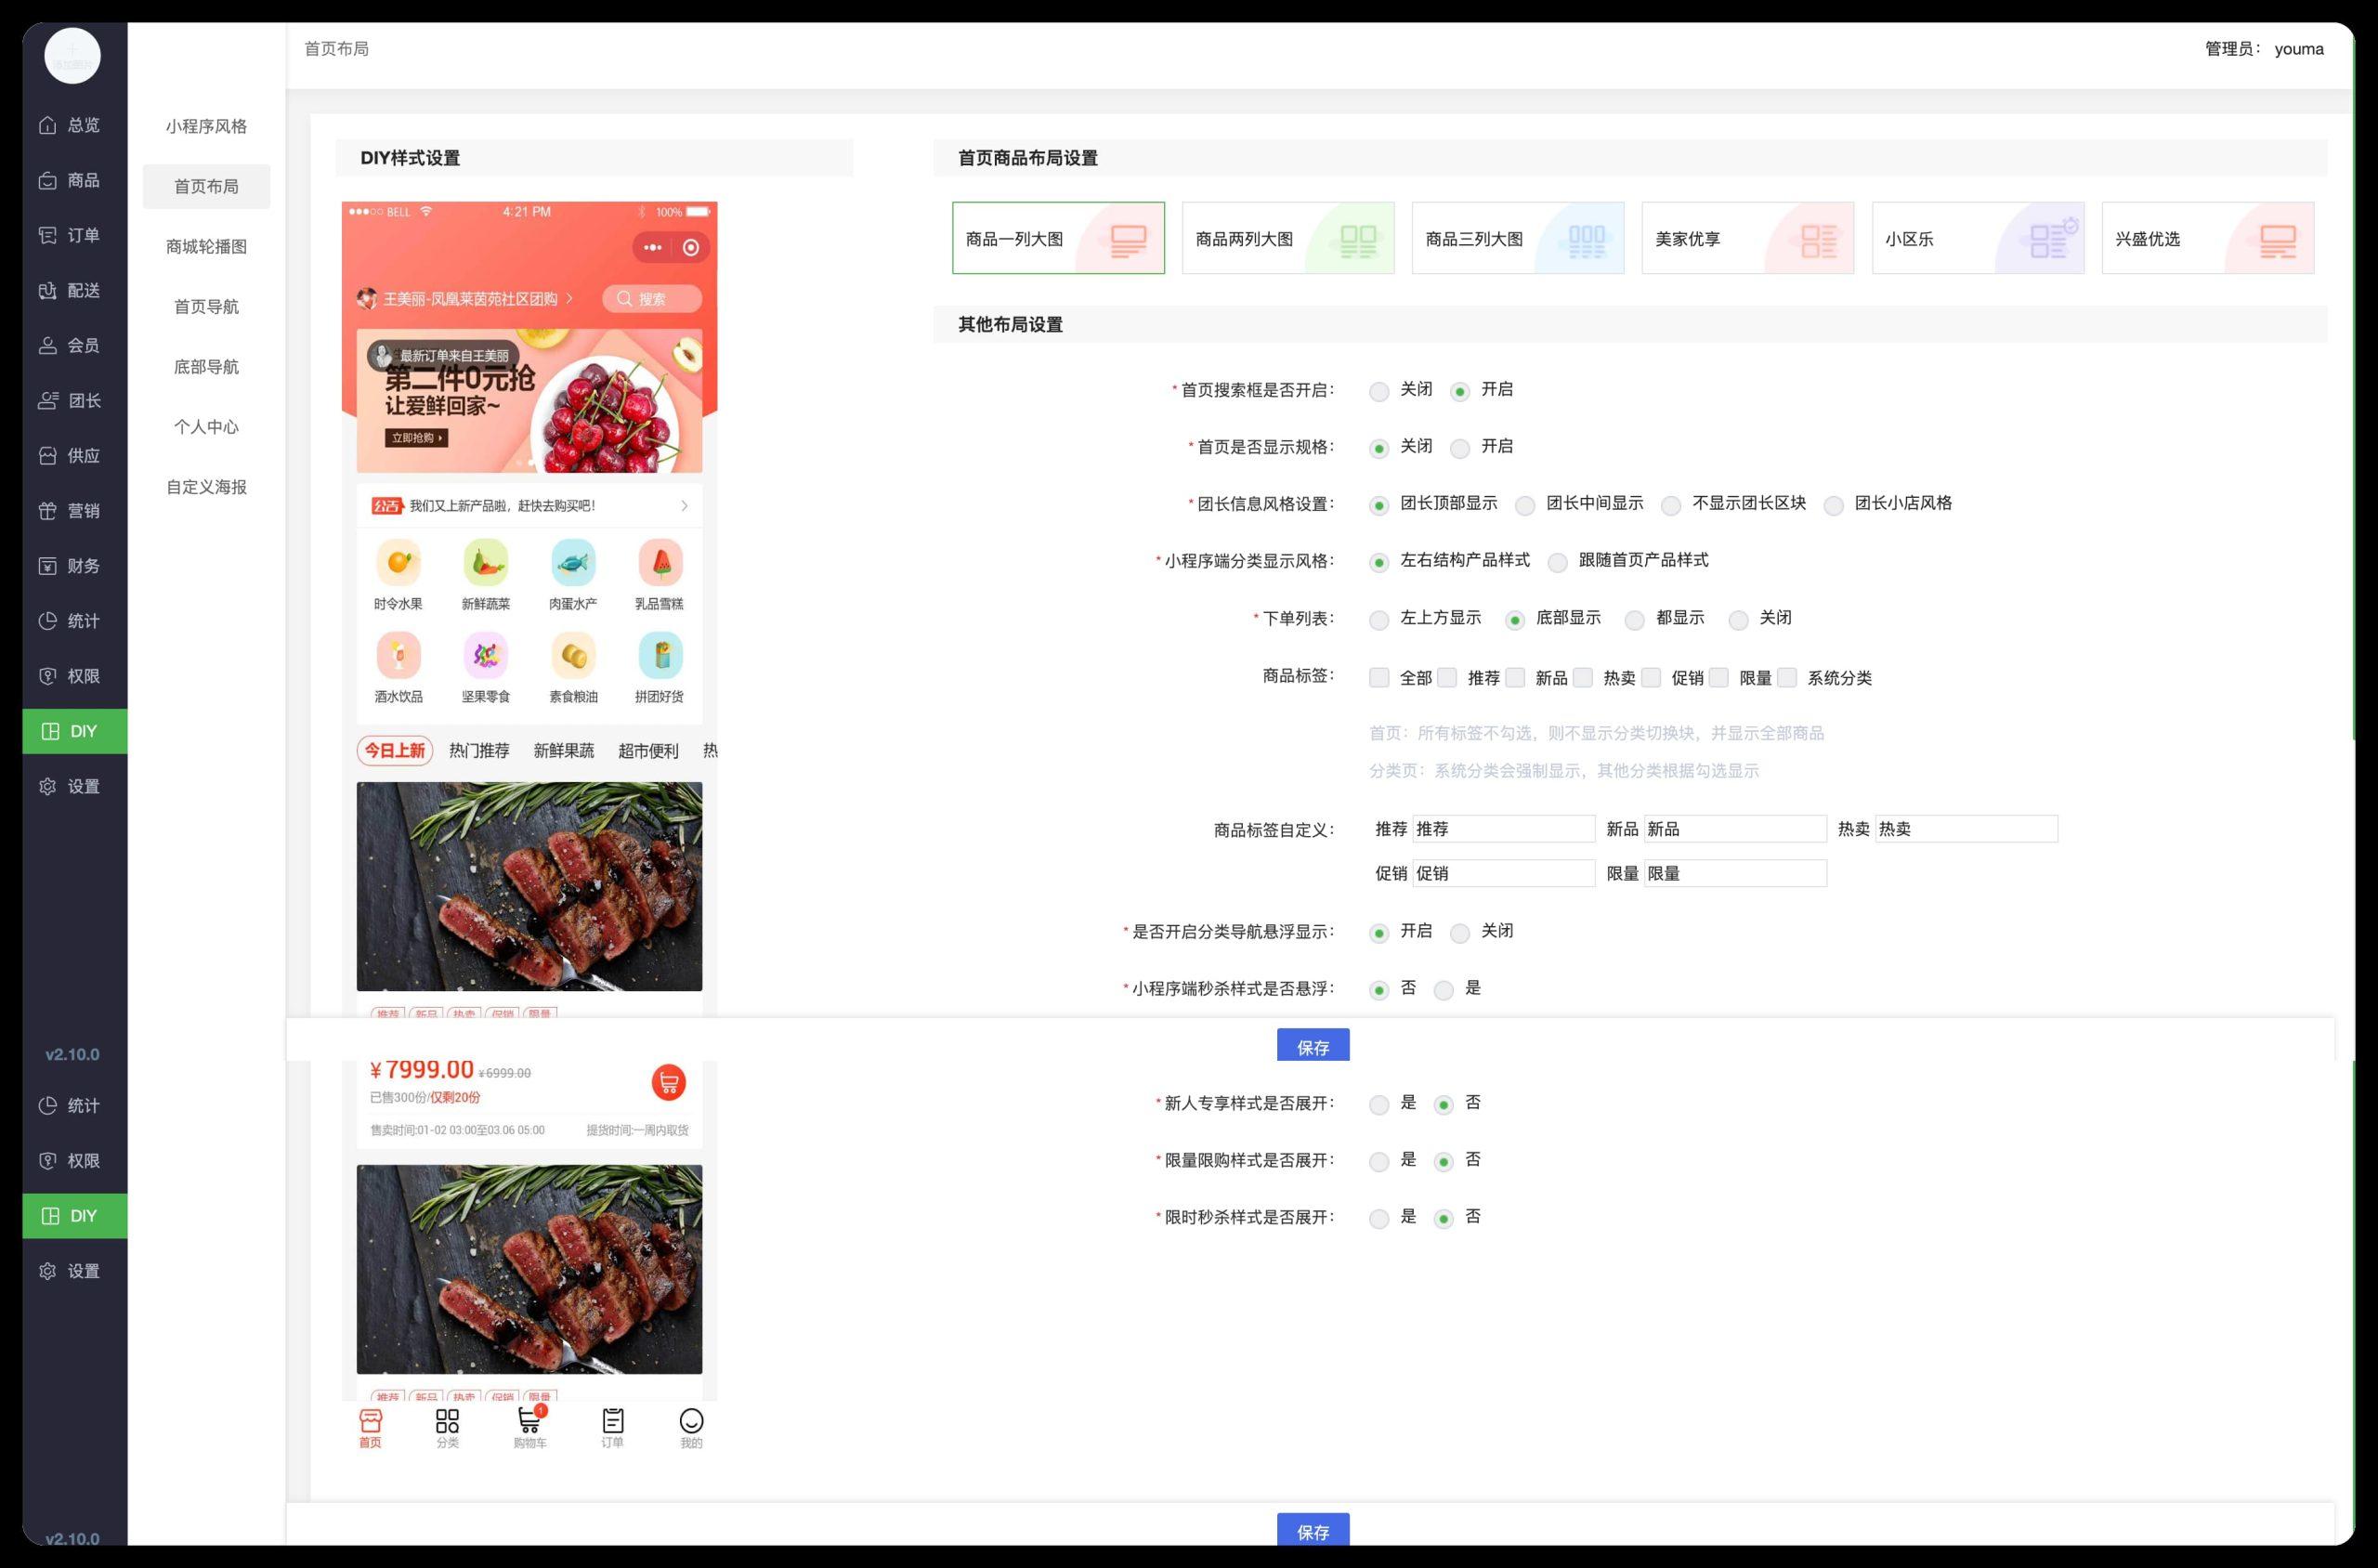The height and width of the screenshot is (1568, 2378).
Task: Click the 总览 home icon in sidebar
Action: [x=47, y=125]
